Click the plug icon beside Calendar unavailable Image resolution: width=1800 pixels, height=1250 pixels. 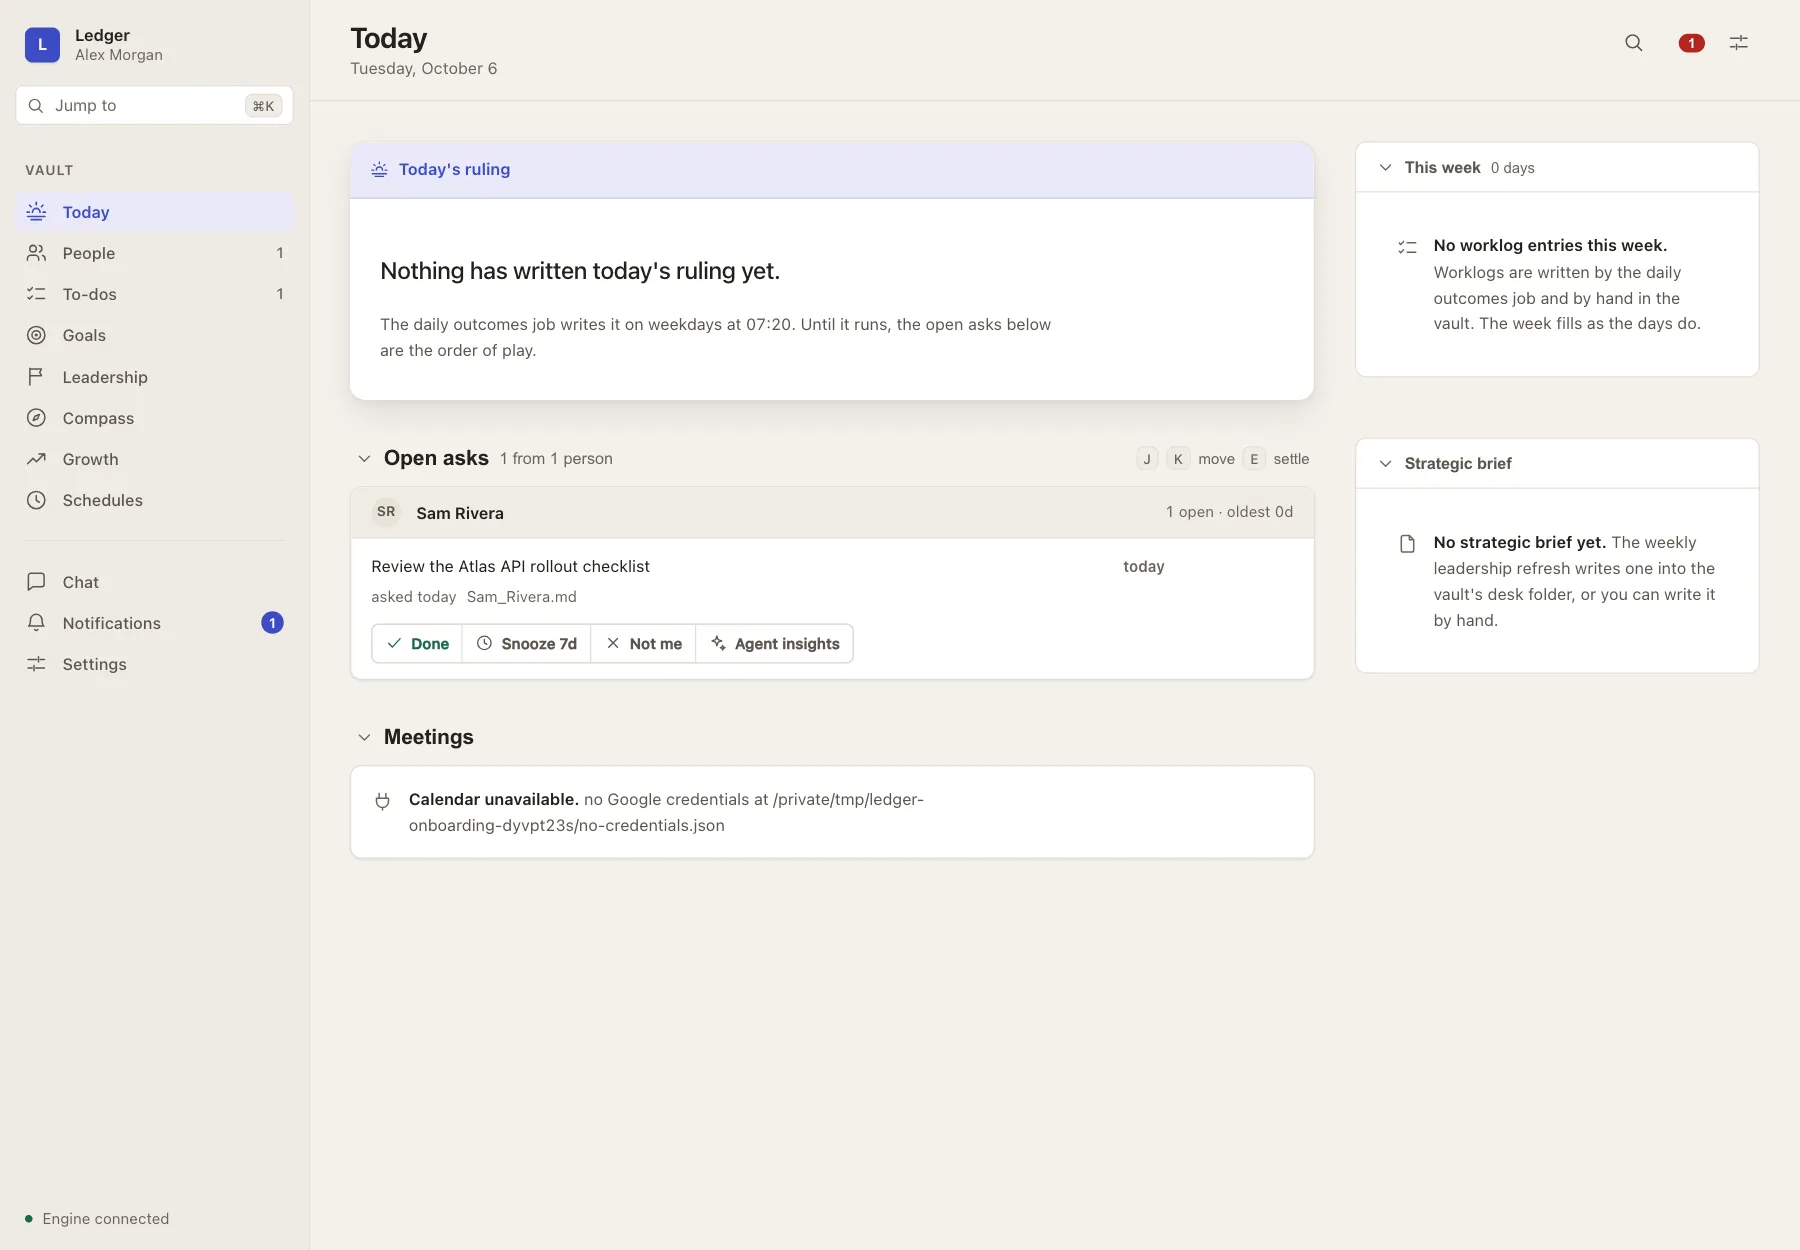tap(382, 800)
